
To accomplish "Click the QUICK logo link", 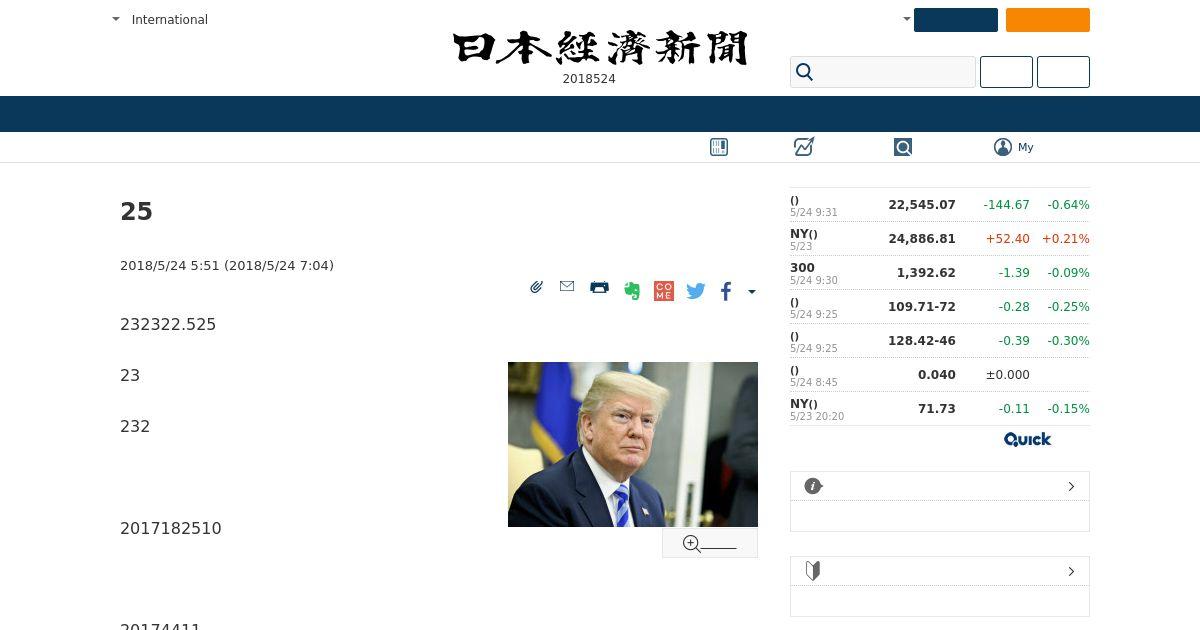I will tap(1027, 439).
